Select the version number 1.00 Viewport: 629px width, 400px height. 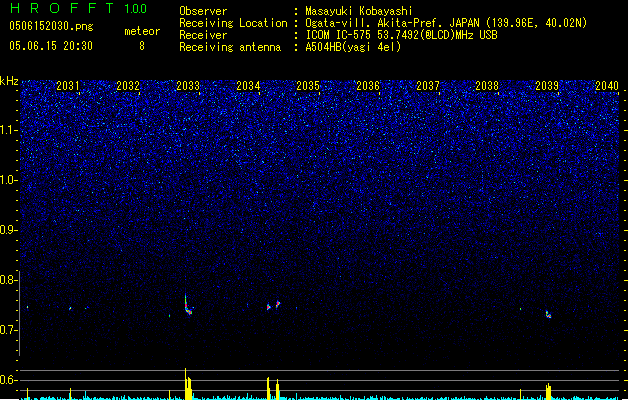click(136, 9)
